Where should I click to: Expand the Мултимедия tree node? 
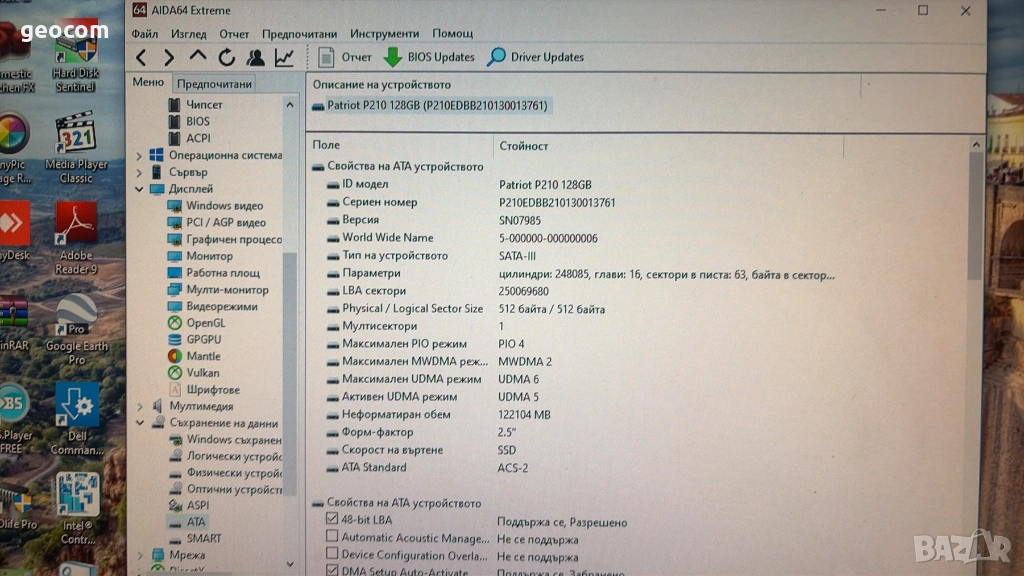coord(139,407)
